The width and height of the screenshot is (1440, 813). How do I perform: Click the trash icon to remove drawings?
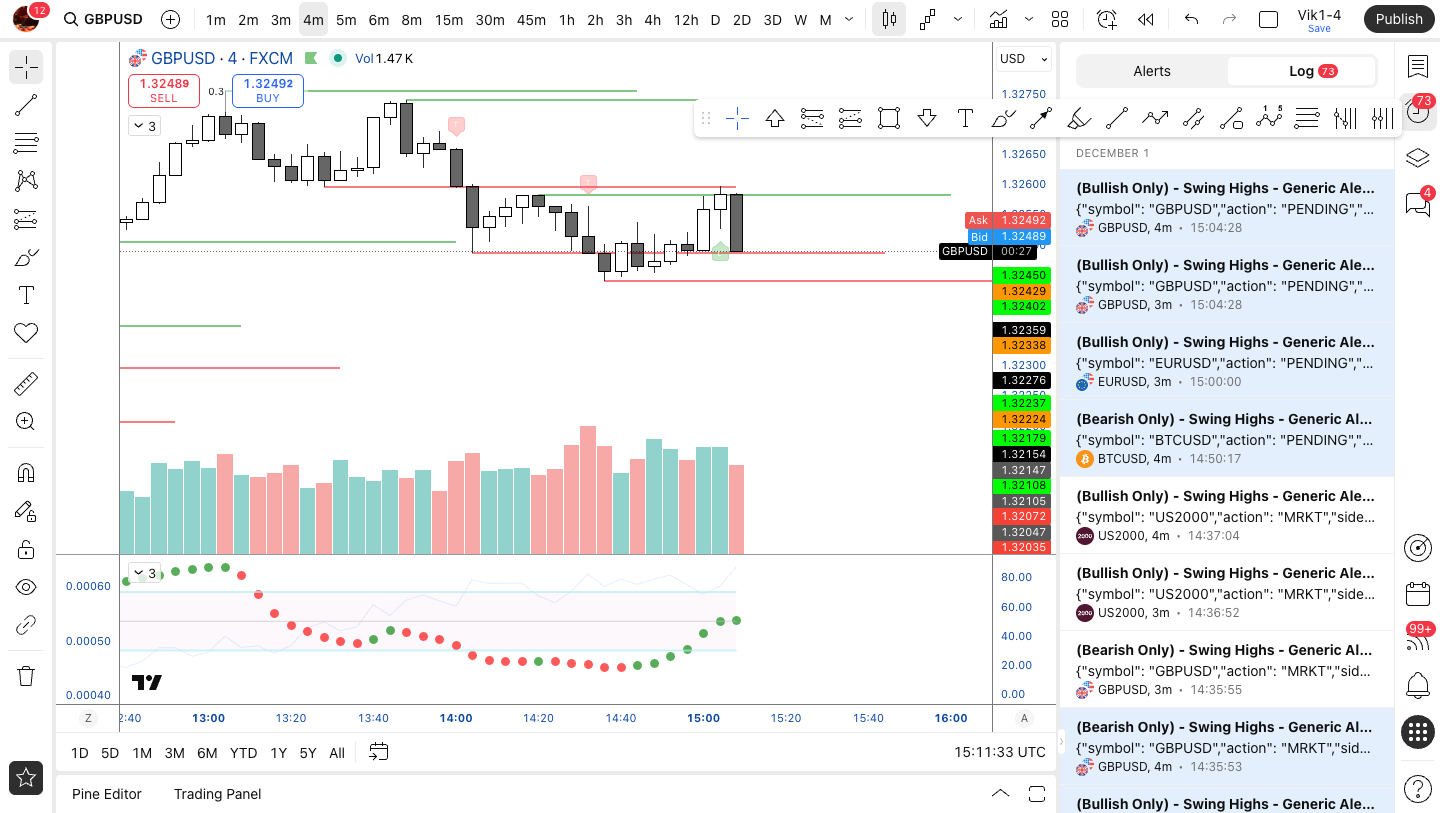click(x=26, y=676)
